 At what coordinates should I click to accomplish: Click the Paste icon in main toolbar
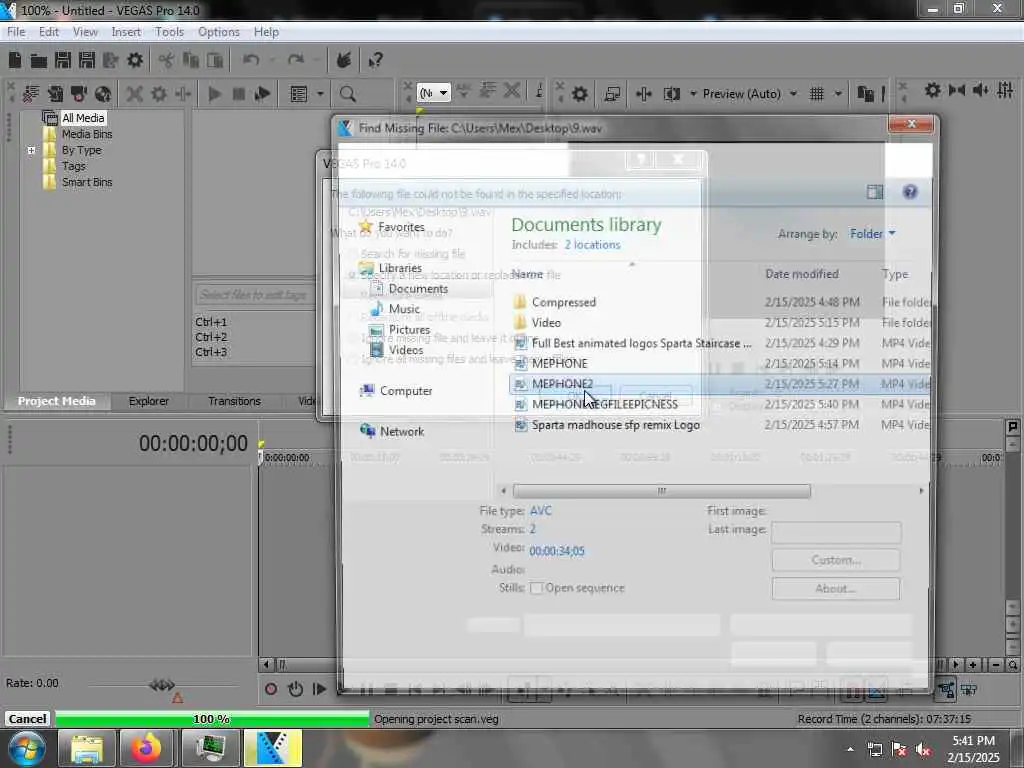215,61
